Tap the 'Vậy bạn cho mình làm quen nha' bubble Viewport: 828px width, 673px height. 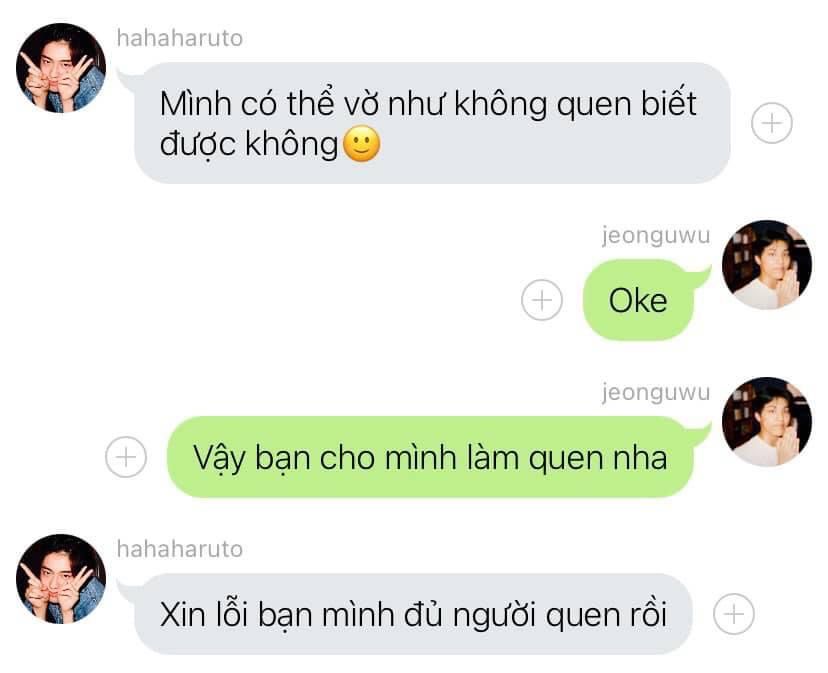pyautogui.click(x=430, y=457)
